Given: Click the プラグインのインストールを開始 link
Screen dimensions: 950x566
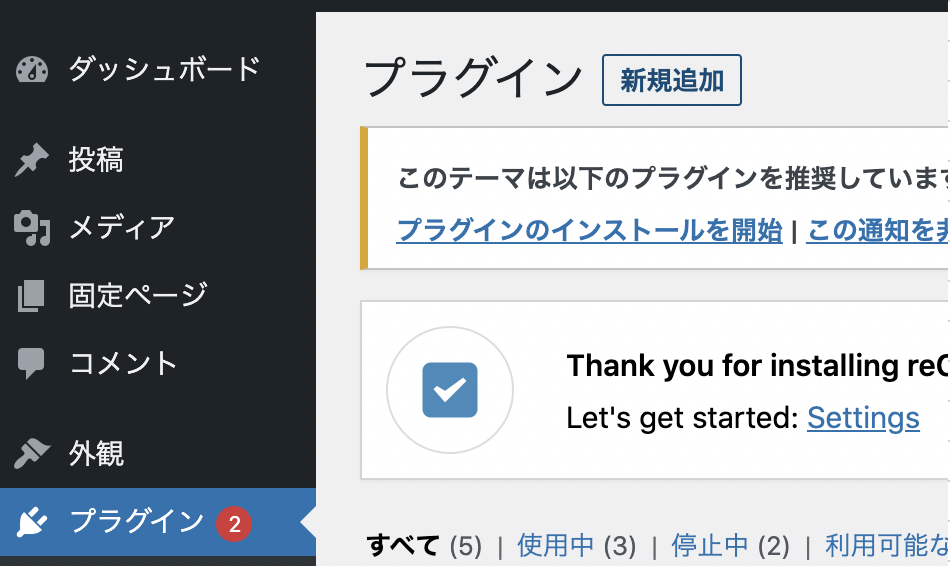Looking at the screenshot, I should point(589,230).
